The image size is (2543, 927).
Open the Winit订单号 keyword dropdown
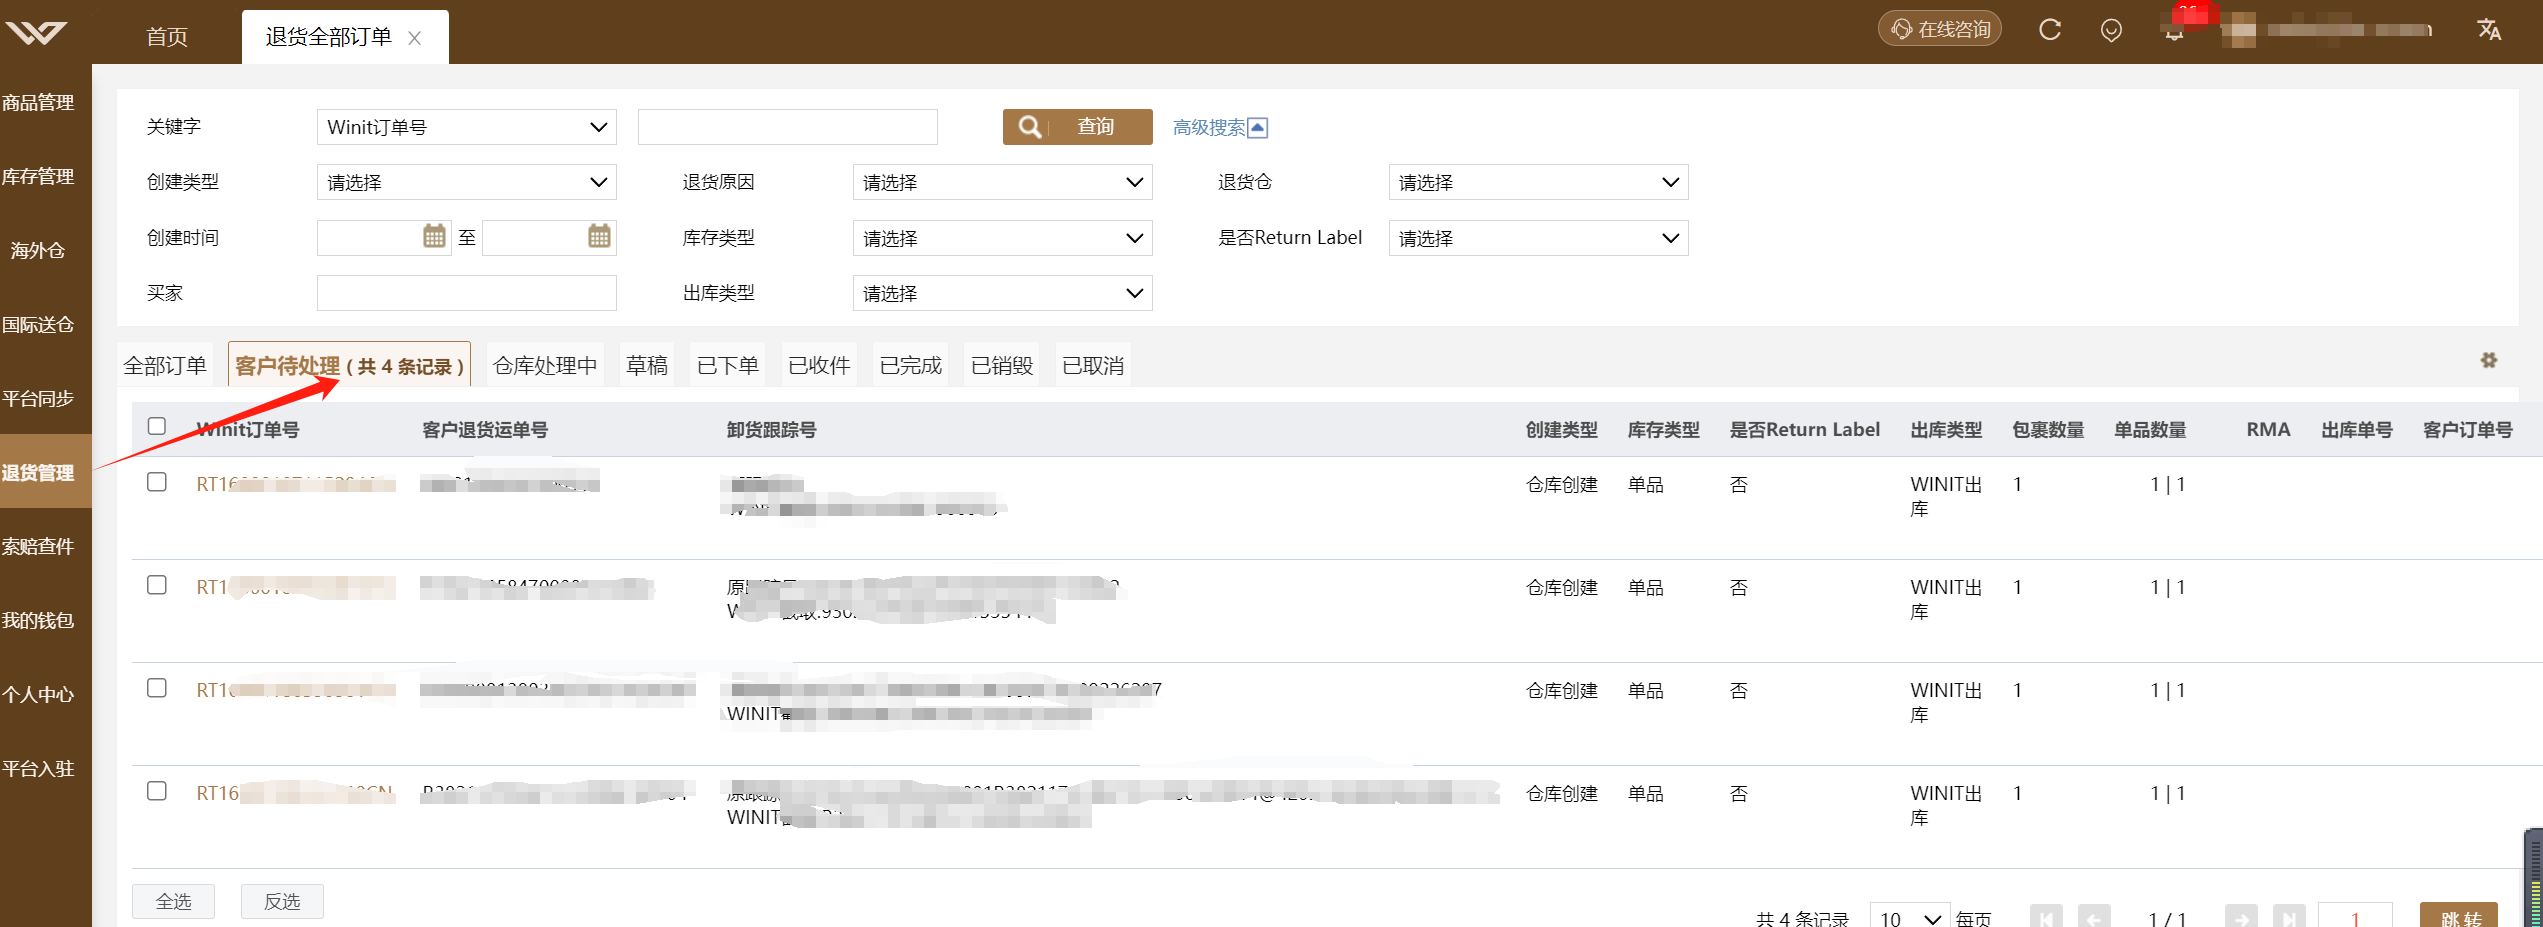tap(467, 127)
